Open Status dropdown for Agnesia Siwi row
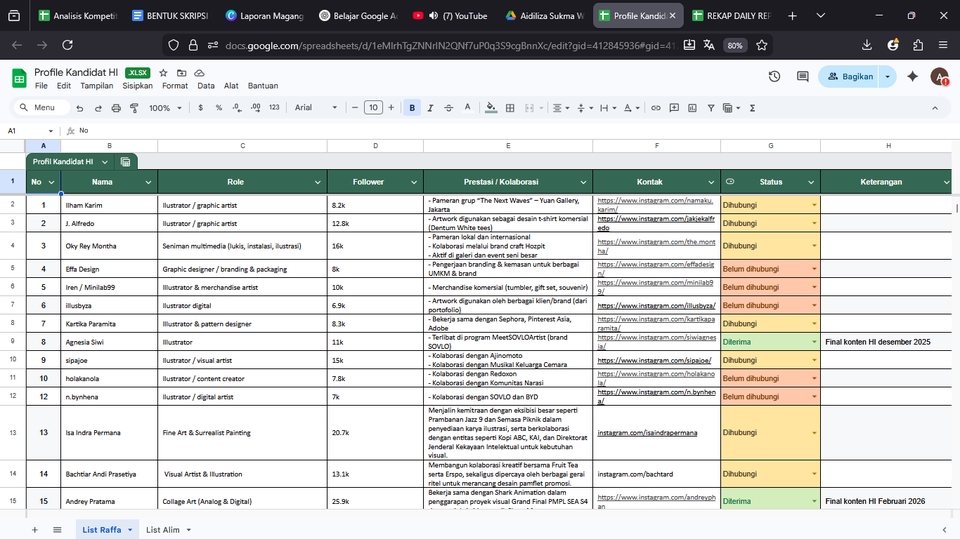 pyautogui.click(x=814, y=342)
